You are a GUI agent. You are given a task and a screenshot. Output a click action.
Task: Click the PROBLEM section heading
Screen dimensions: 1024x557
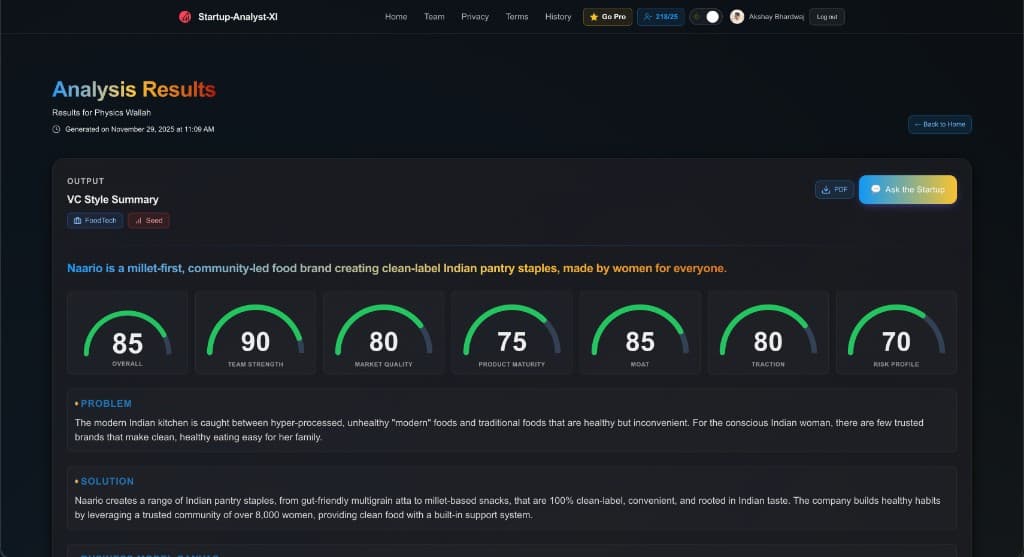106,404
